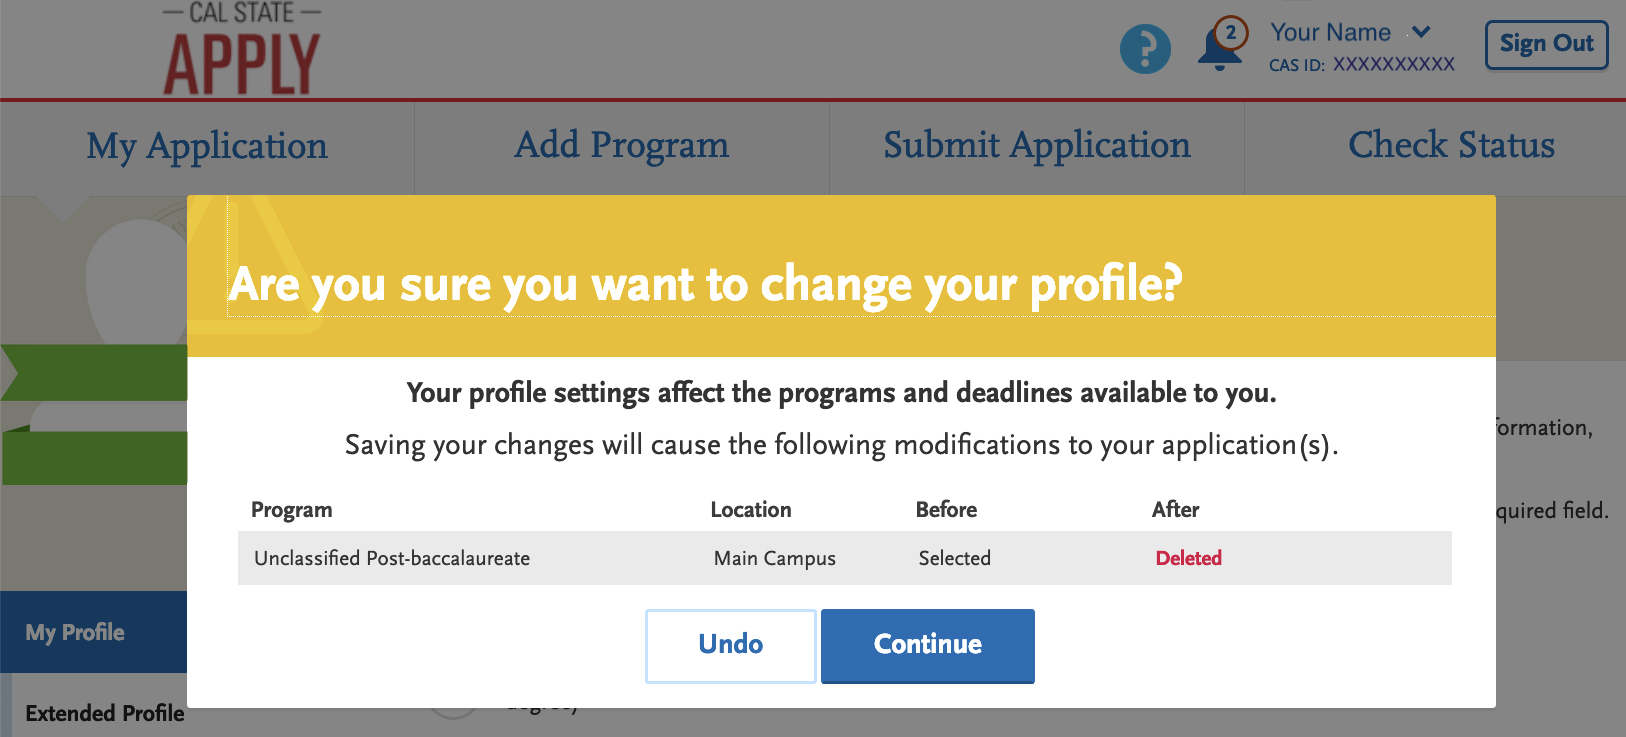Switch to the Add Program tab
The width and height of the screenshot is (1626, 737).
620,146
